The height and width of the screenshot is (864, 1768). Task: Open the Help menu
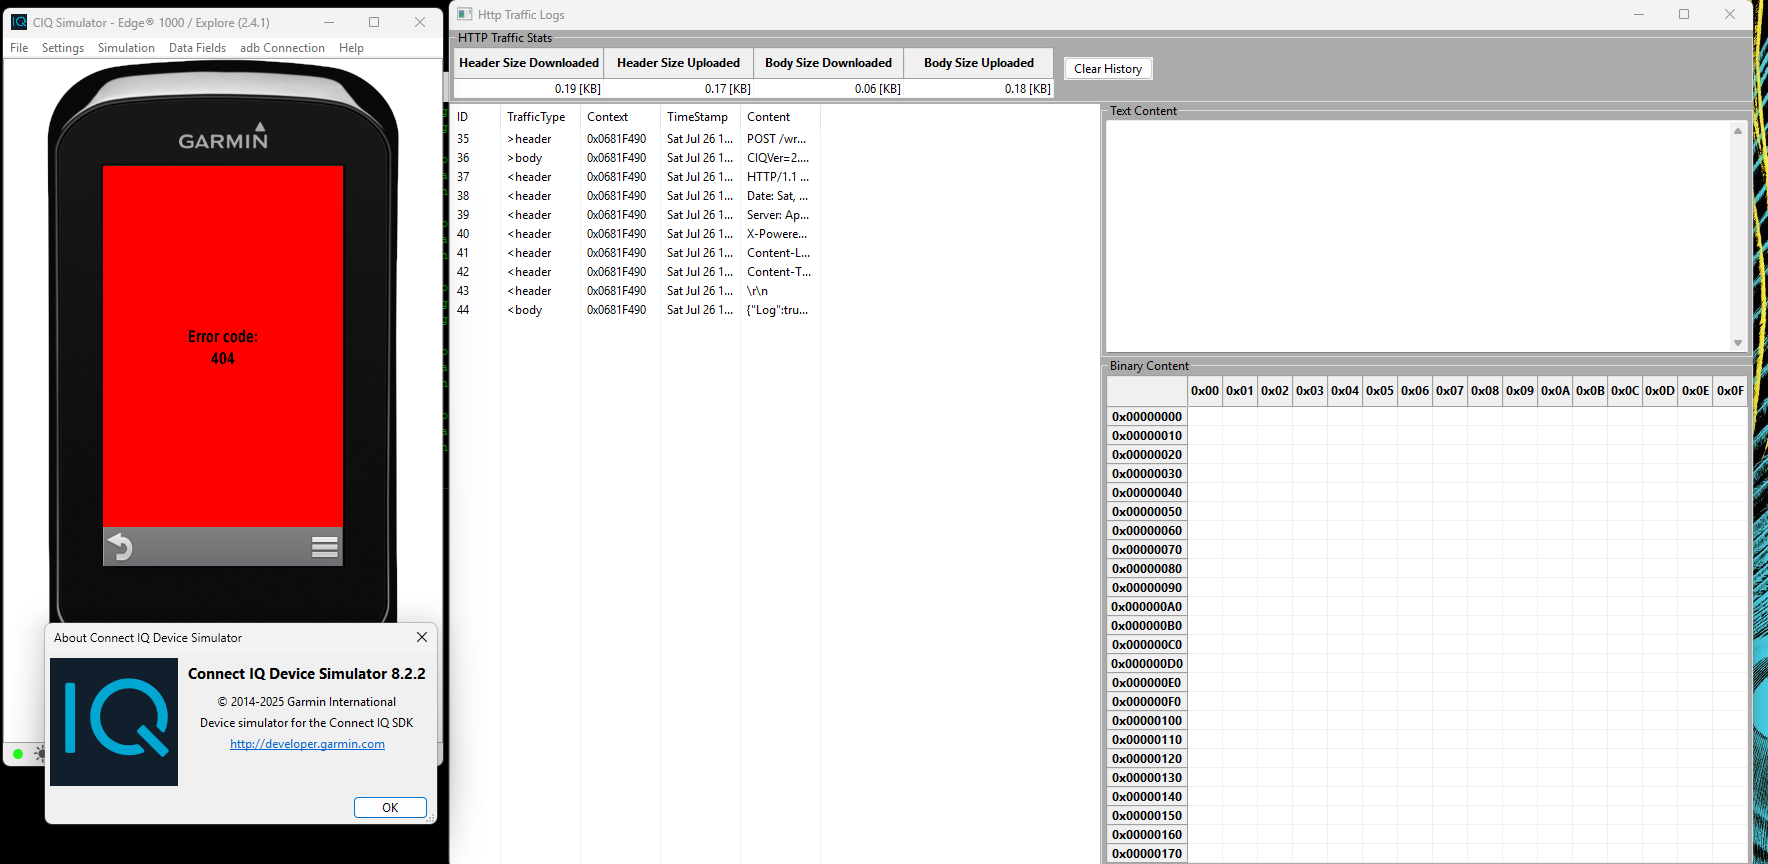click(351, 48)
